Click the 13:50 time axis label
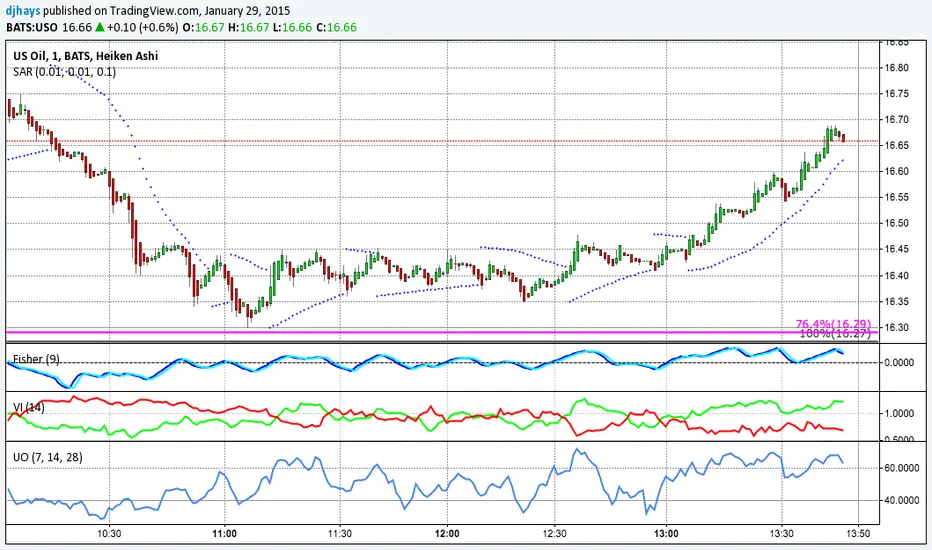This screenshot has width=932, height=550. click(858, 533)
